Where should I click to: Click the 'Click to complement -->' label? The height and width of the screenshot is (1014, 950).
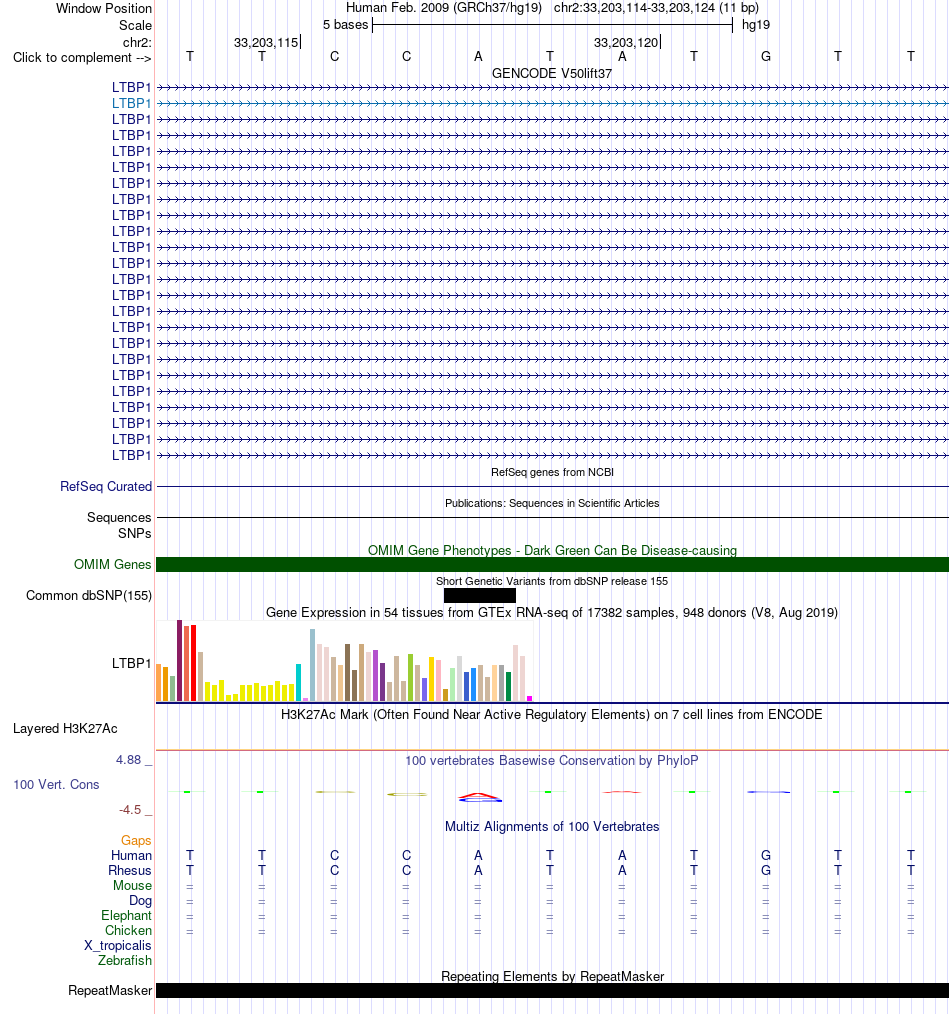click(82, 58)
